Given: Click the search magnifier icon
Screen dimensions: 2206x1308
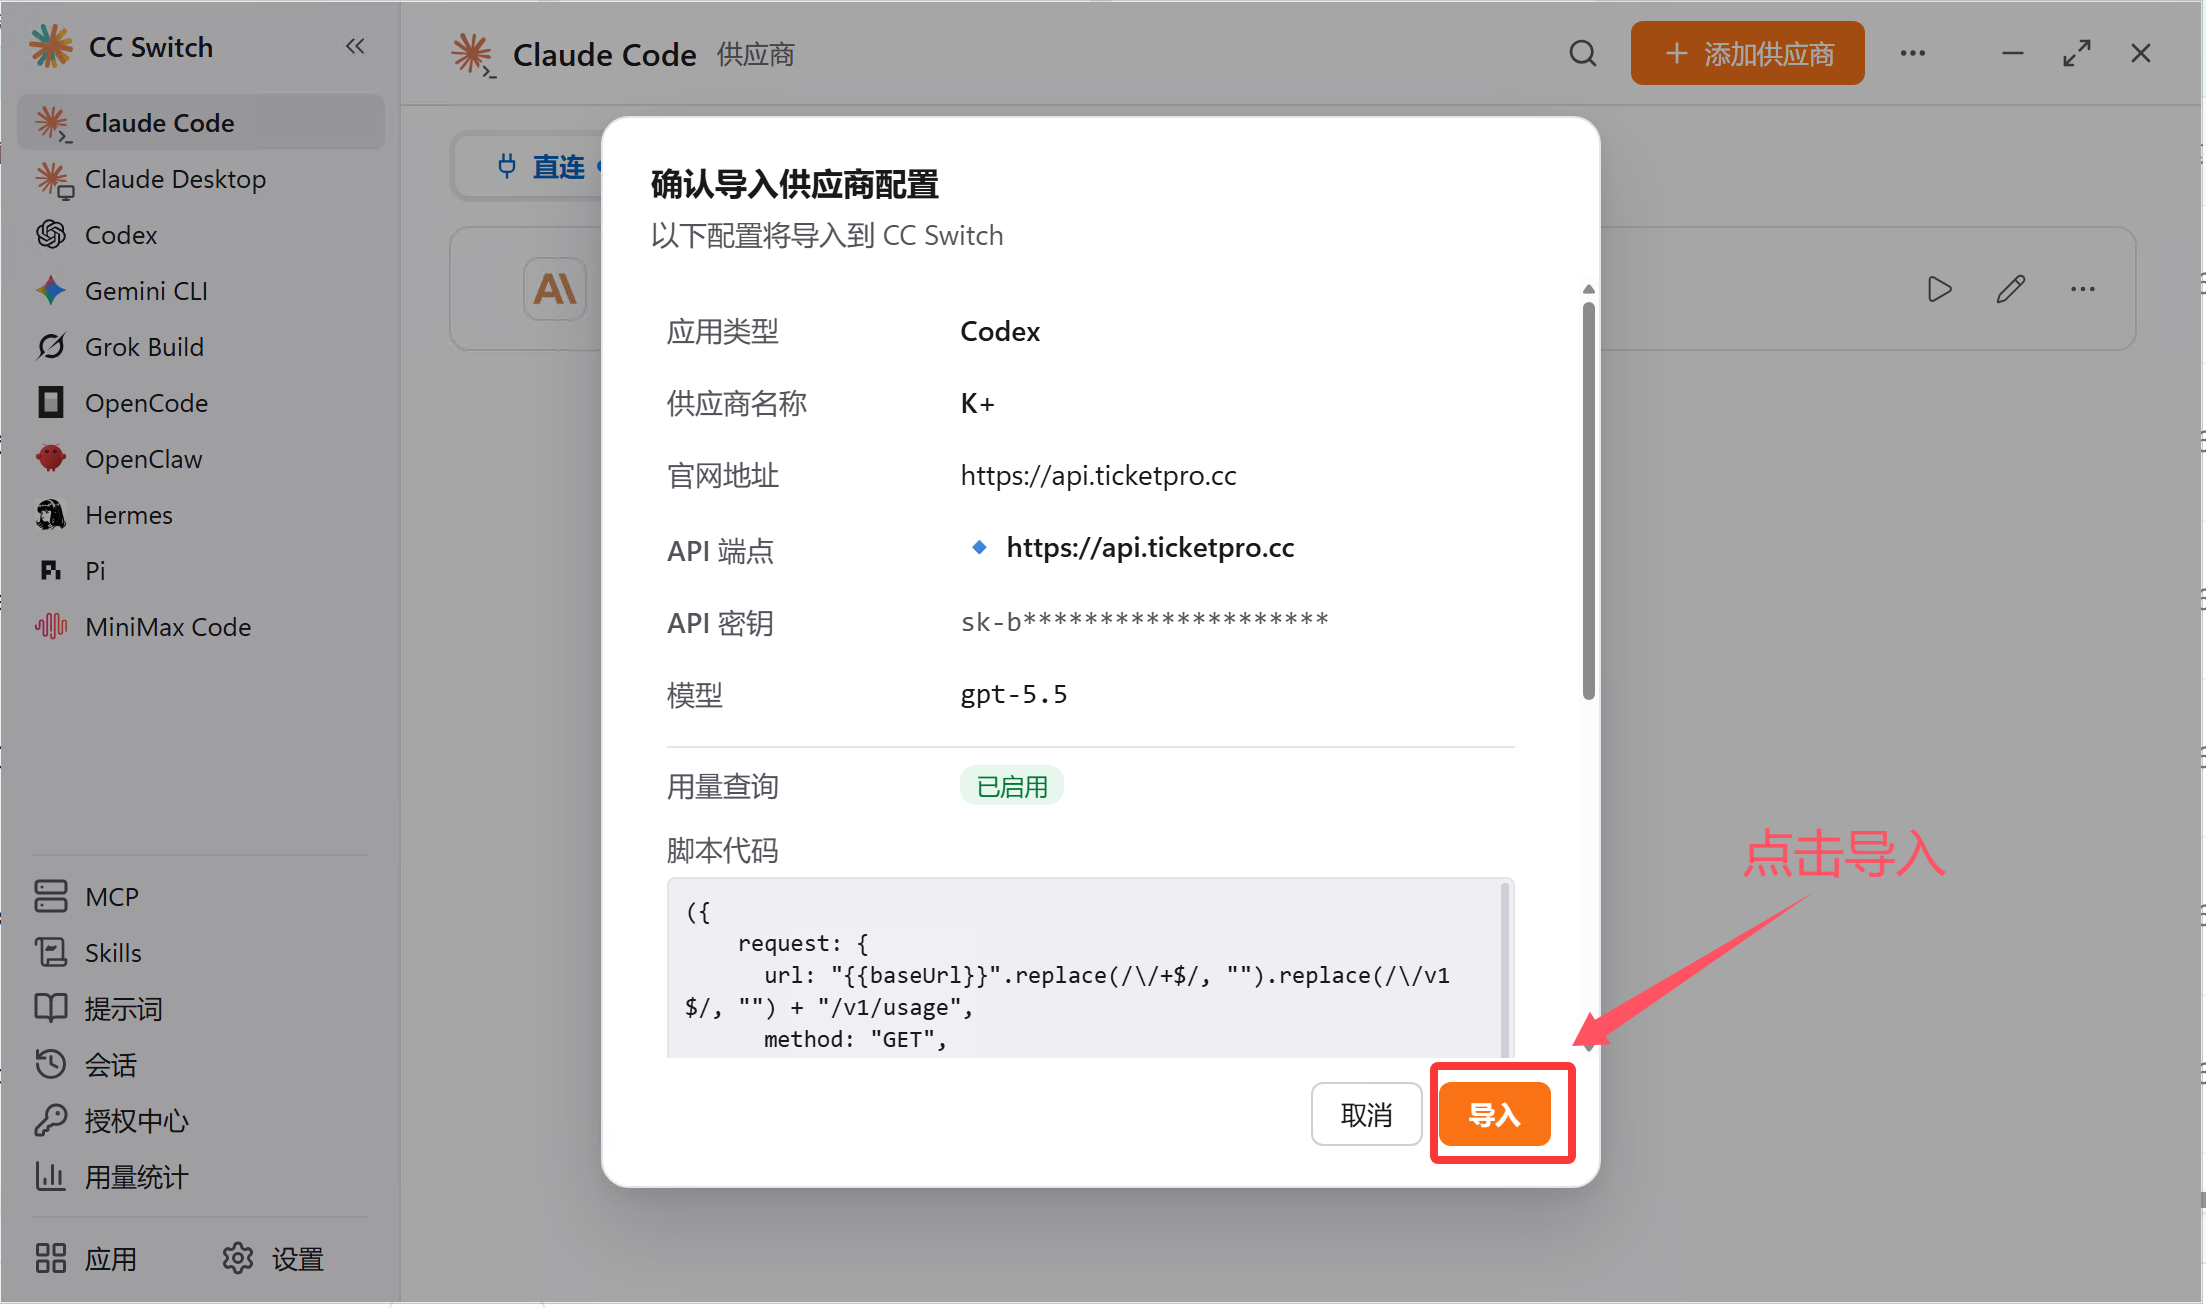Looking at the screenshot, I should pos(1583,53).
